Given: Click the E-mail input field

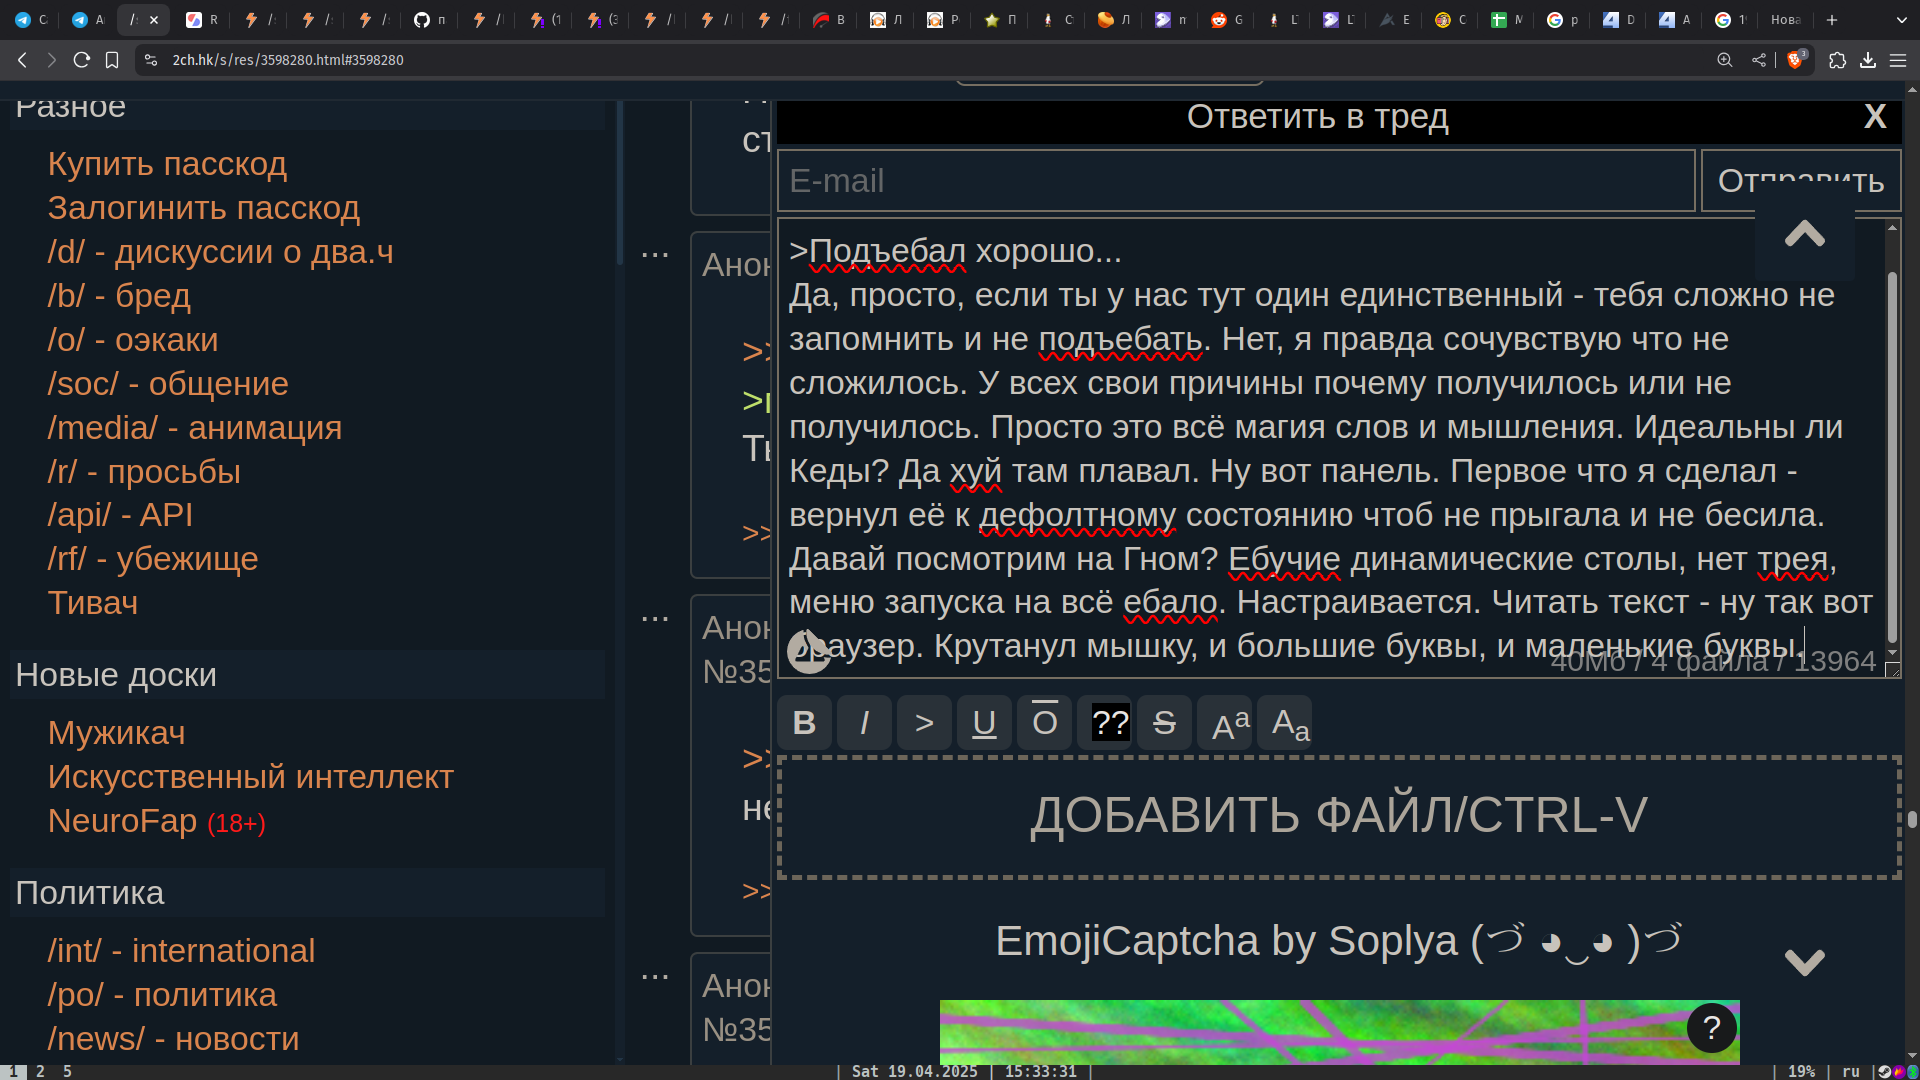Looking at the screenshot, I should tap(1236, 181).
